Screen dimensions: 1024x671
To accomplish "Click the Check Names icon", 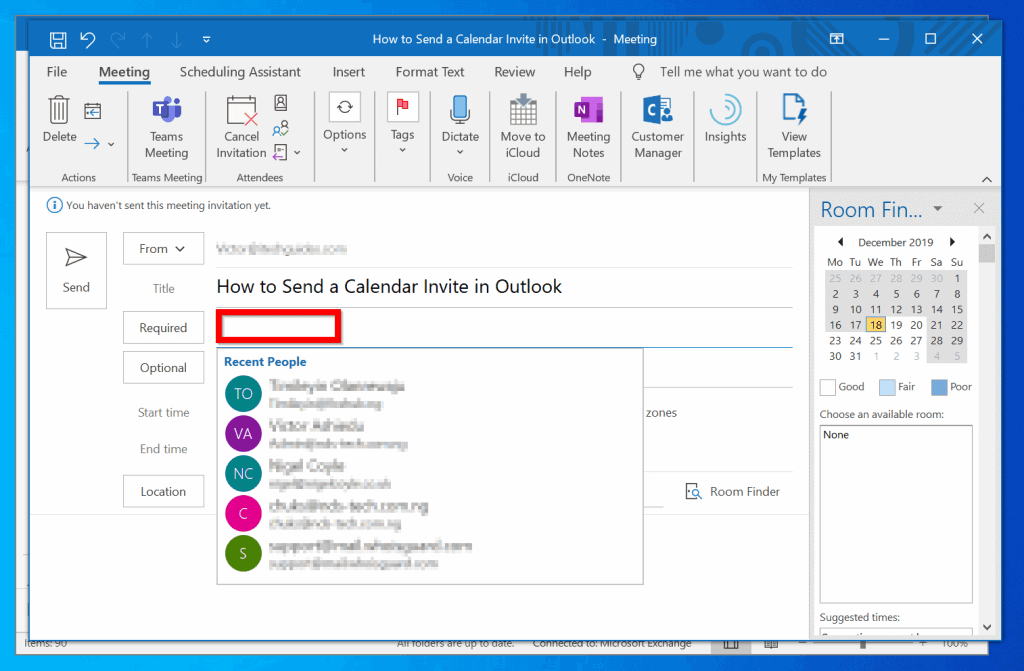I will [x=281, y=127].
